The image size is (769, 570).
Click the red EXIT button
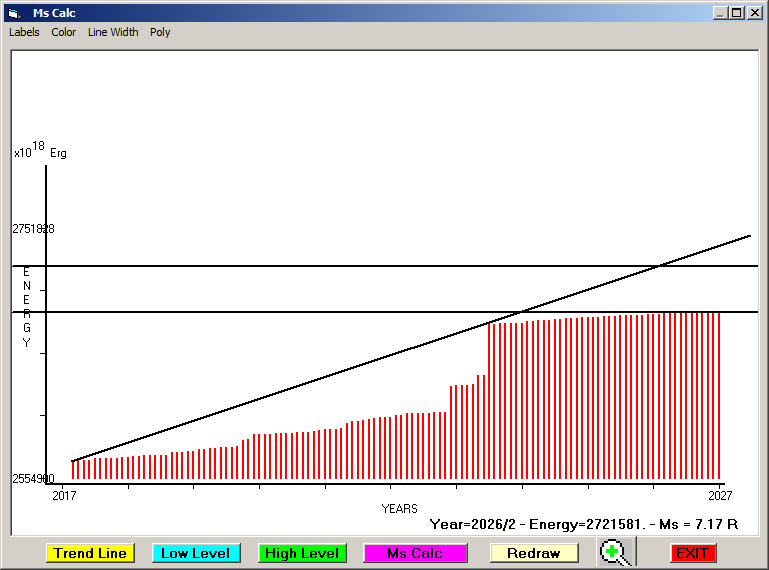pos(692,553)
